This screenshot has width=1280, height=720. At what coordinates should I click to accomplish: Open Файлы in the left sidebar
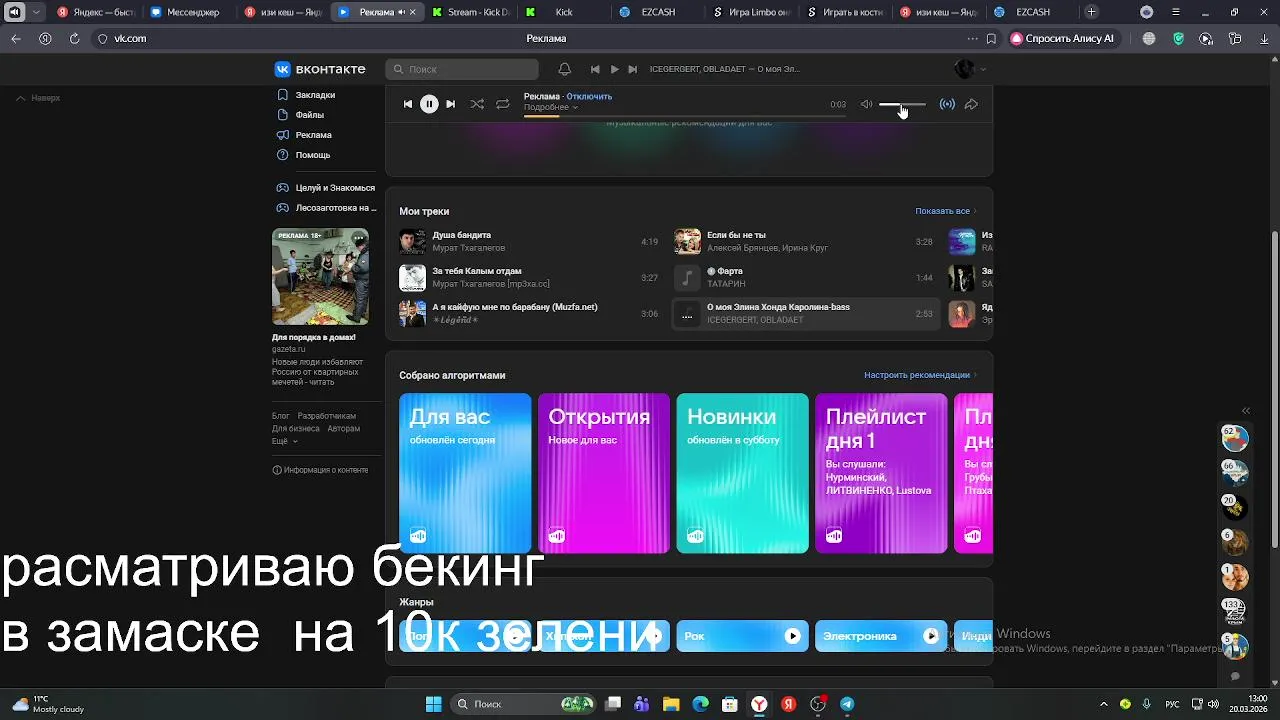coord(310,115)
